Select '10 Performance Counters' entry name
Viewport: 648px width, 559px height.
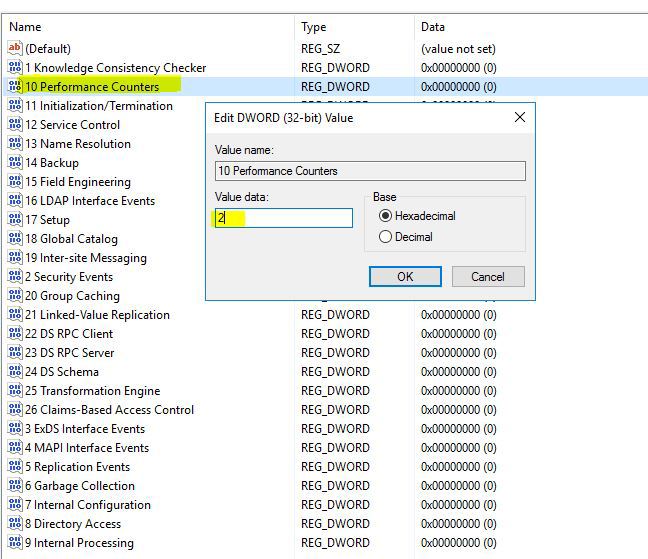coord(92,87)
